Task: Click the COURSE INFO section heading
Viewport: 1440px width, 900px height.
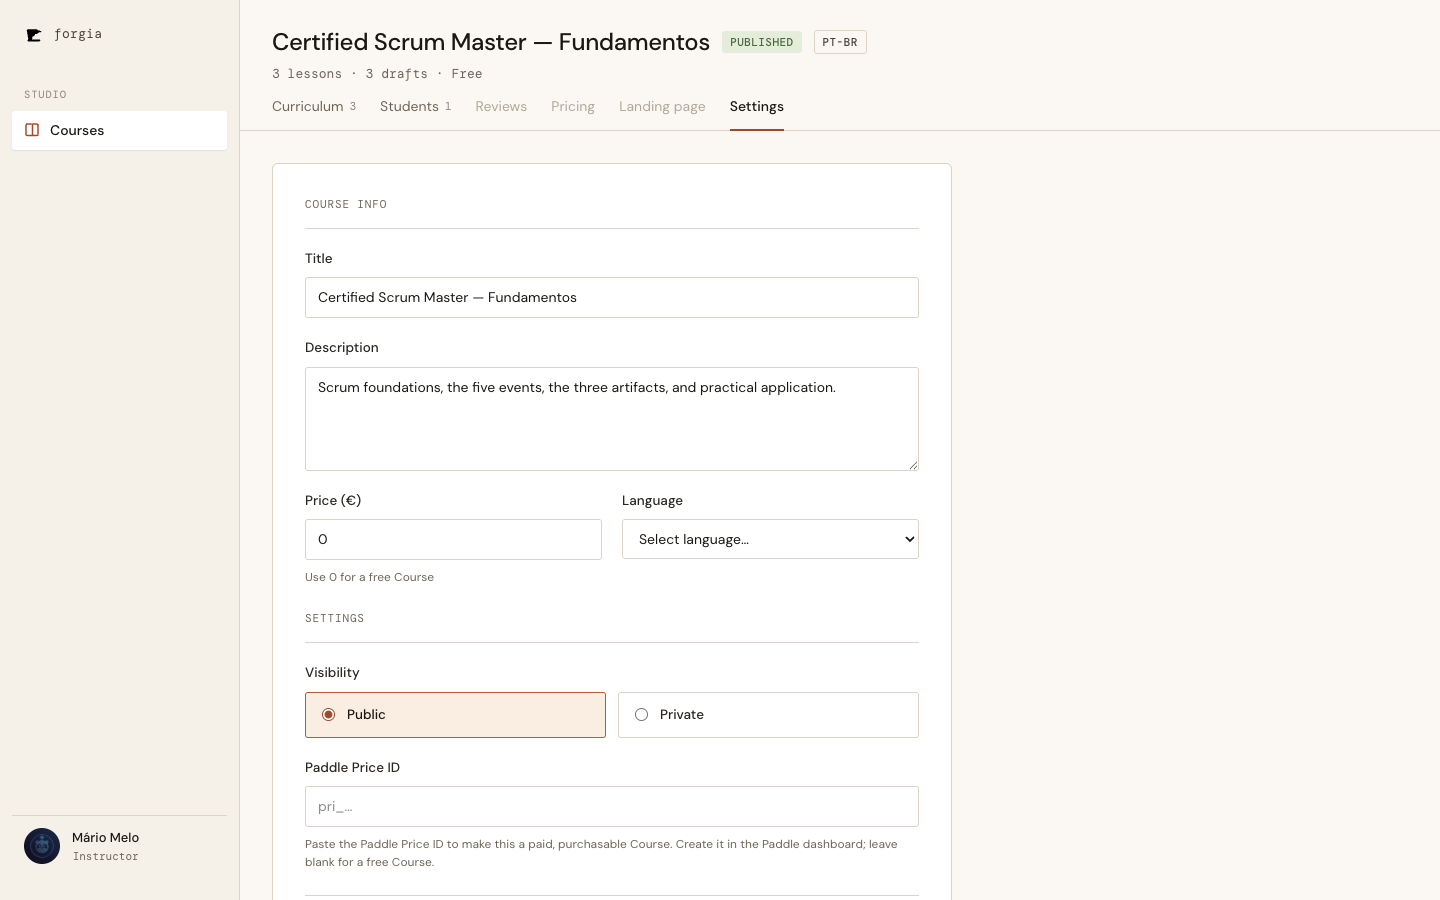Action: point(346,204)
